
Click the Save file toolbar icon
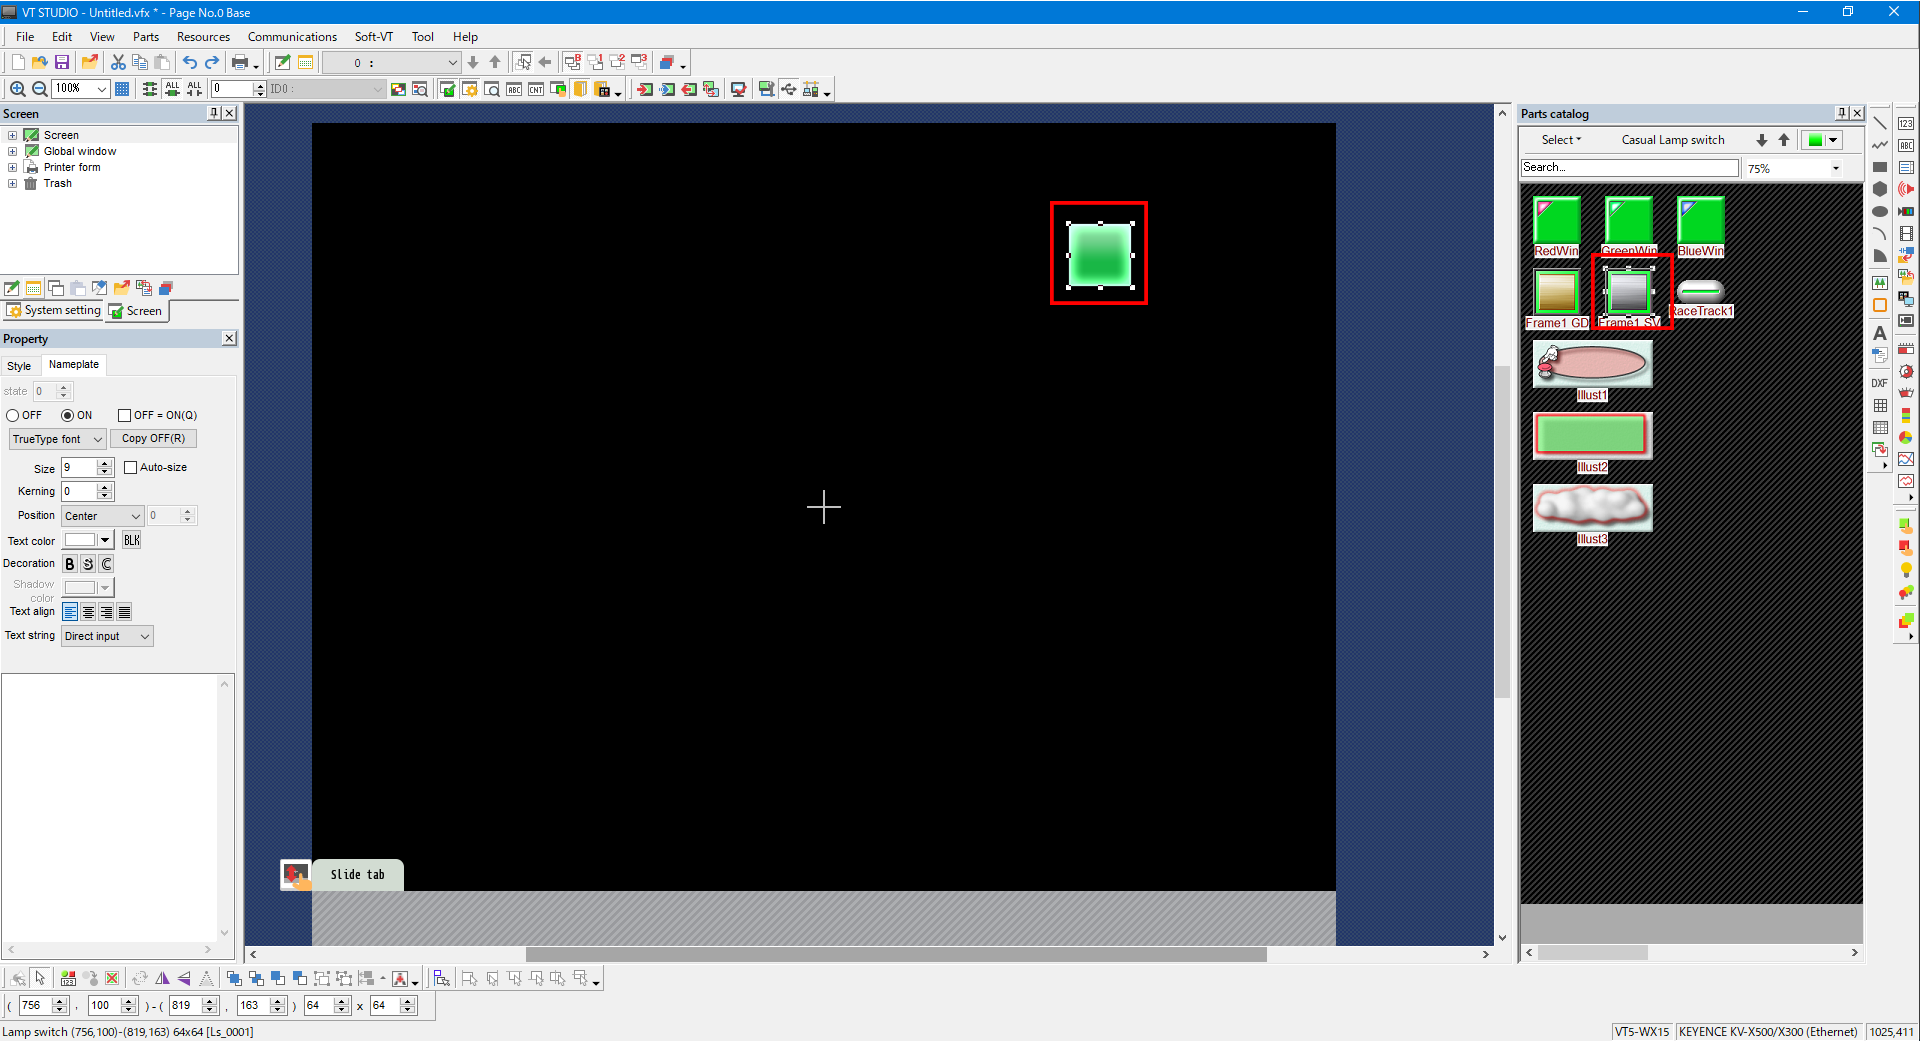tap(62, 62)
